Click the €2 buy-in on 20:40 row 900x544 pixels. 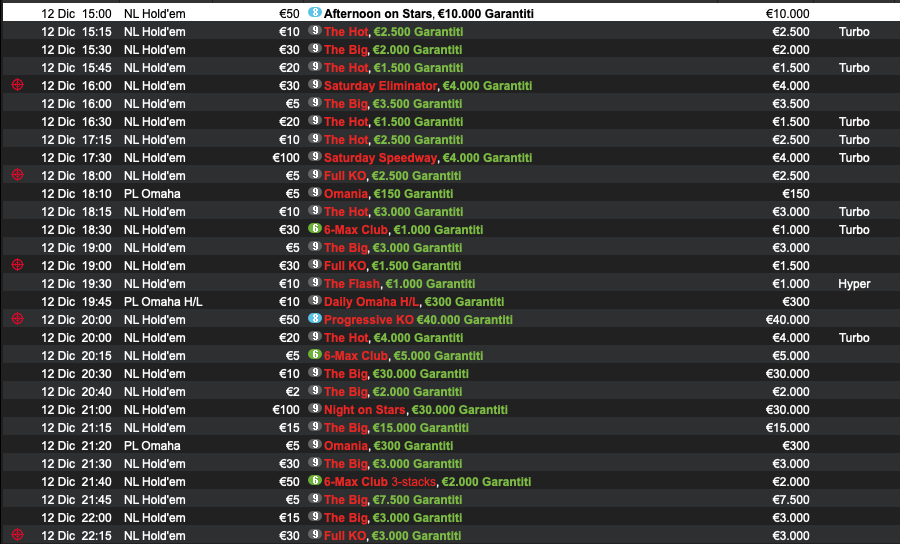pyautogui.click(x=293, y=391)
